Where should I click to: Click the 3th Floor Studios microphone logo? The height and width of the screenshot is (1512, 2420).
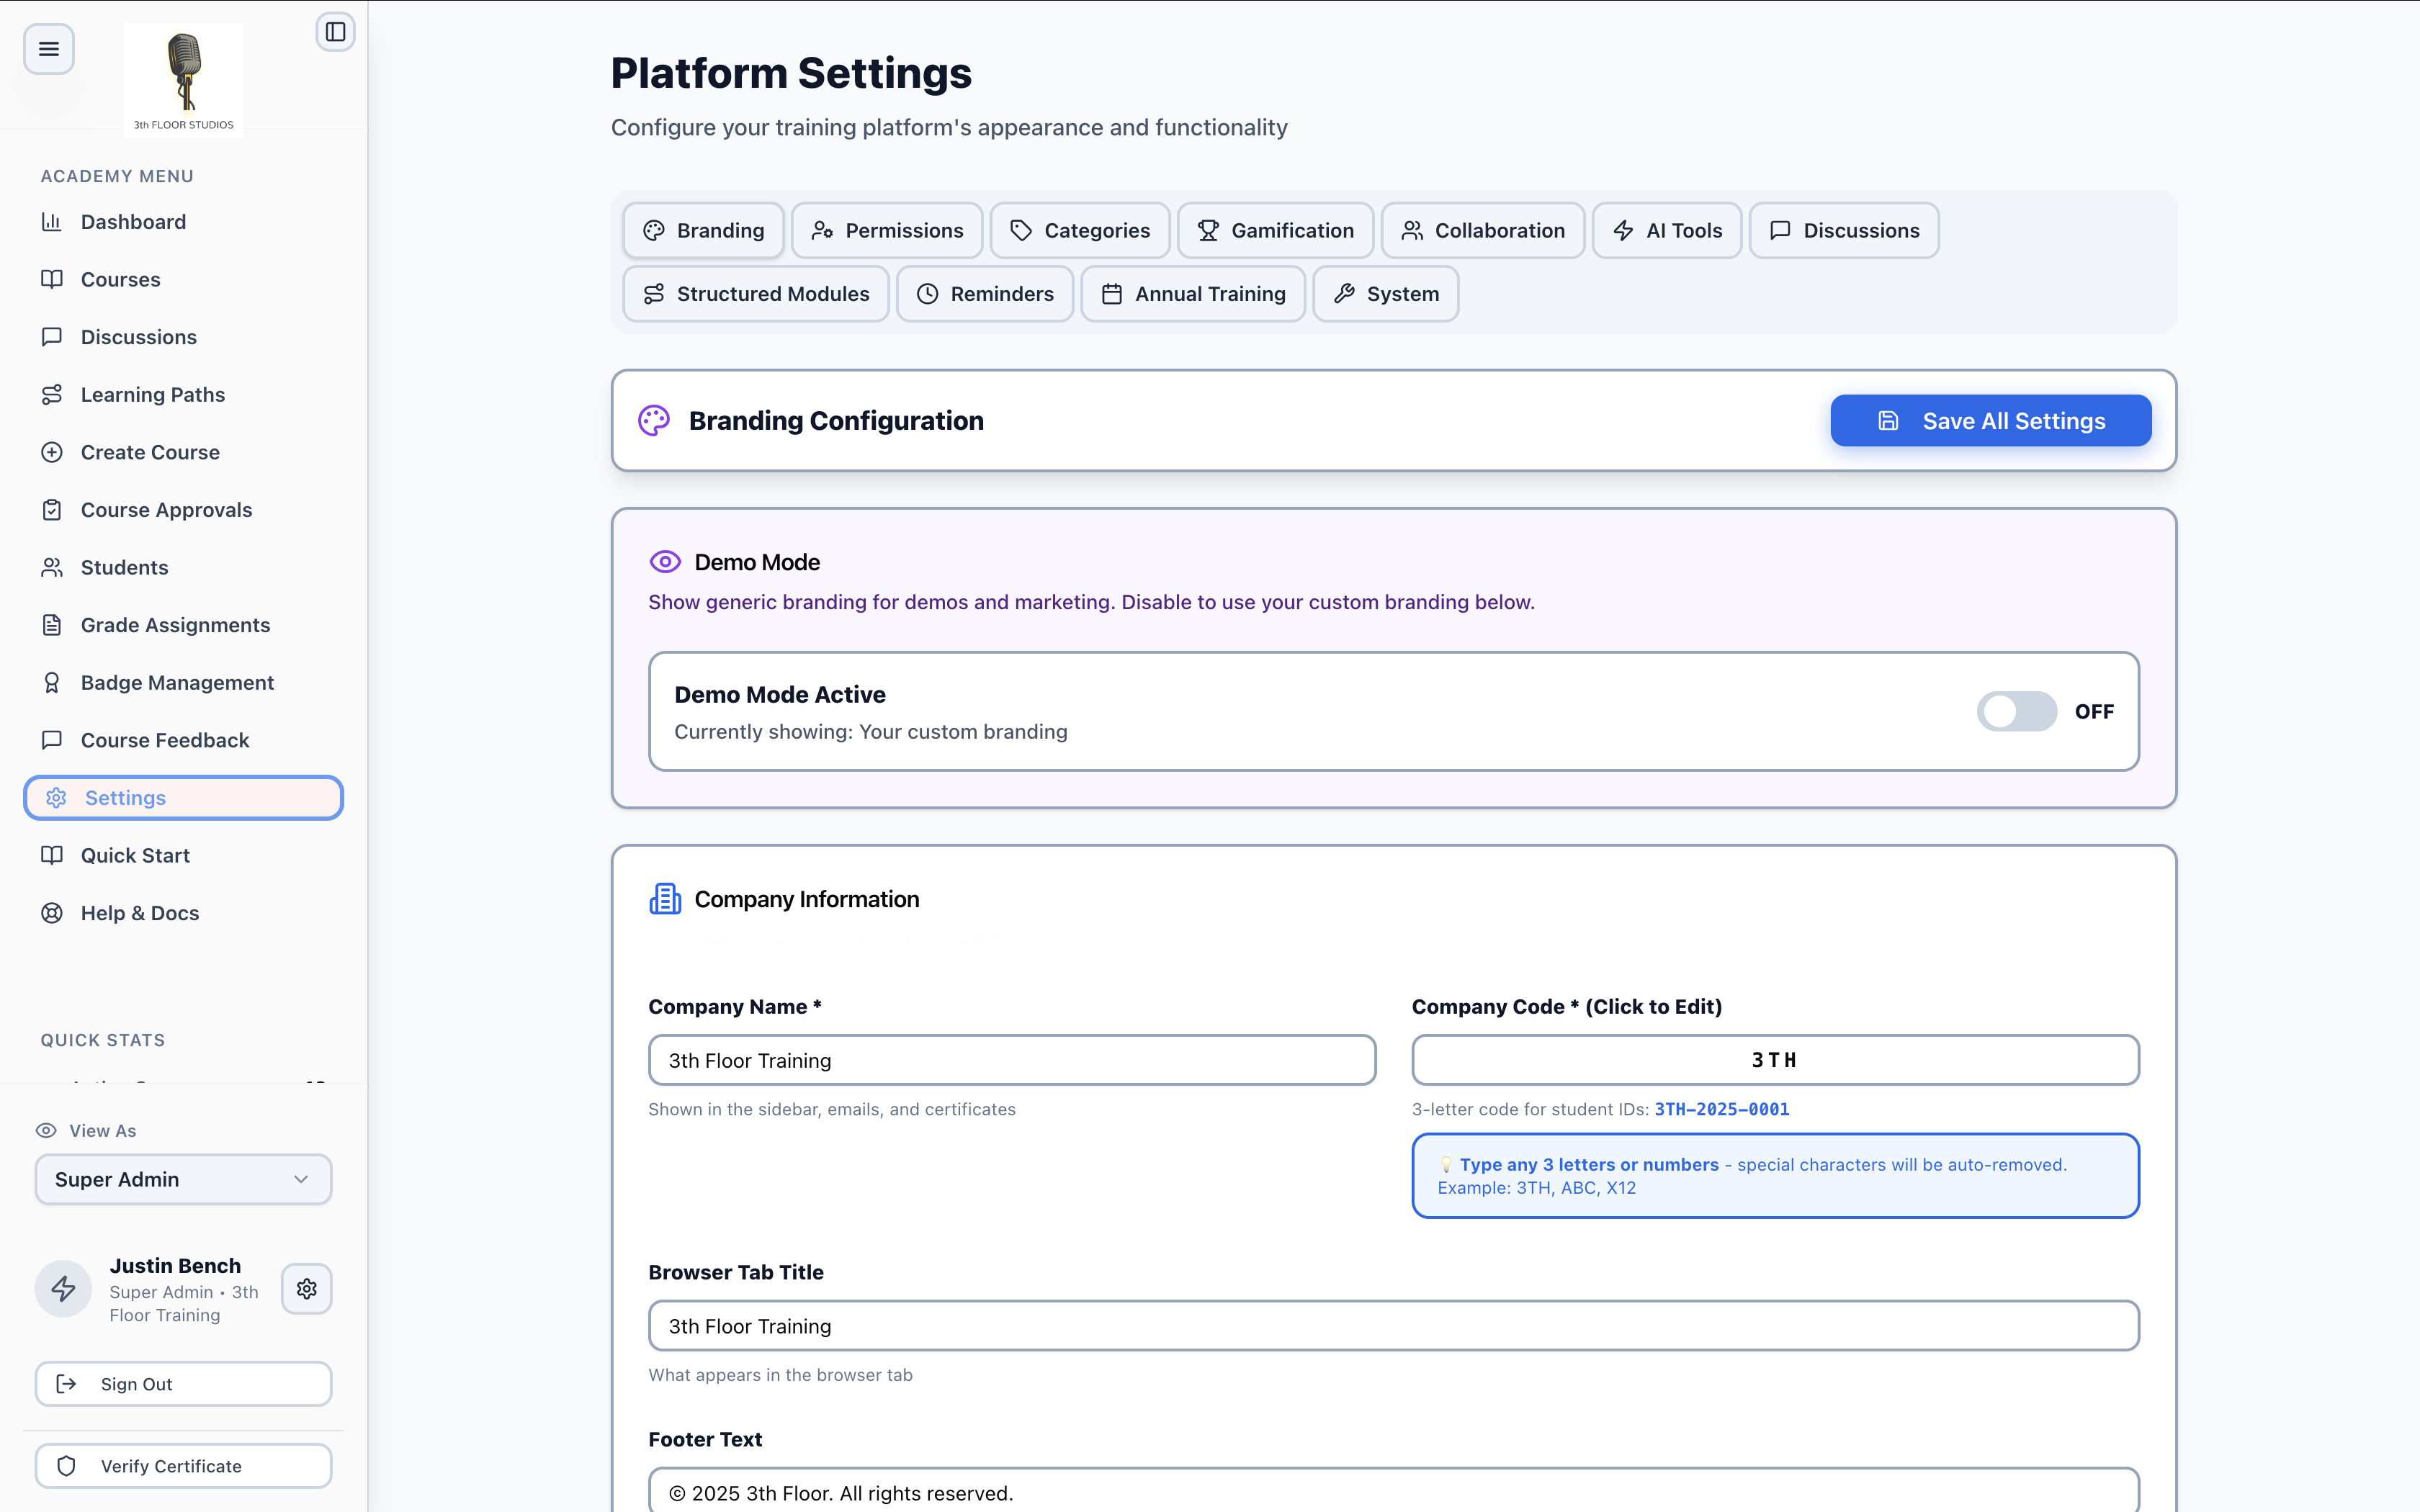(184, 80)
